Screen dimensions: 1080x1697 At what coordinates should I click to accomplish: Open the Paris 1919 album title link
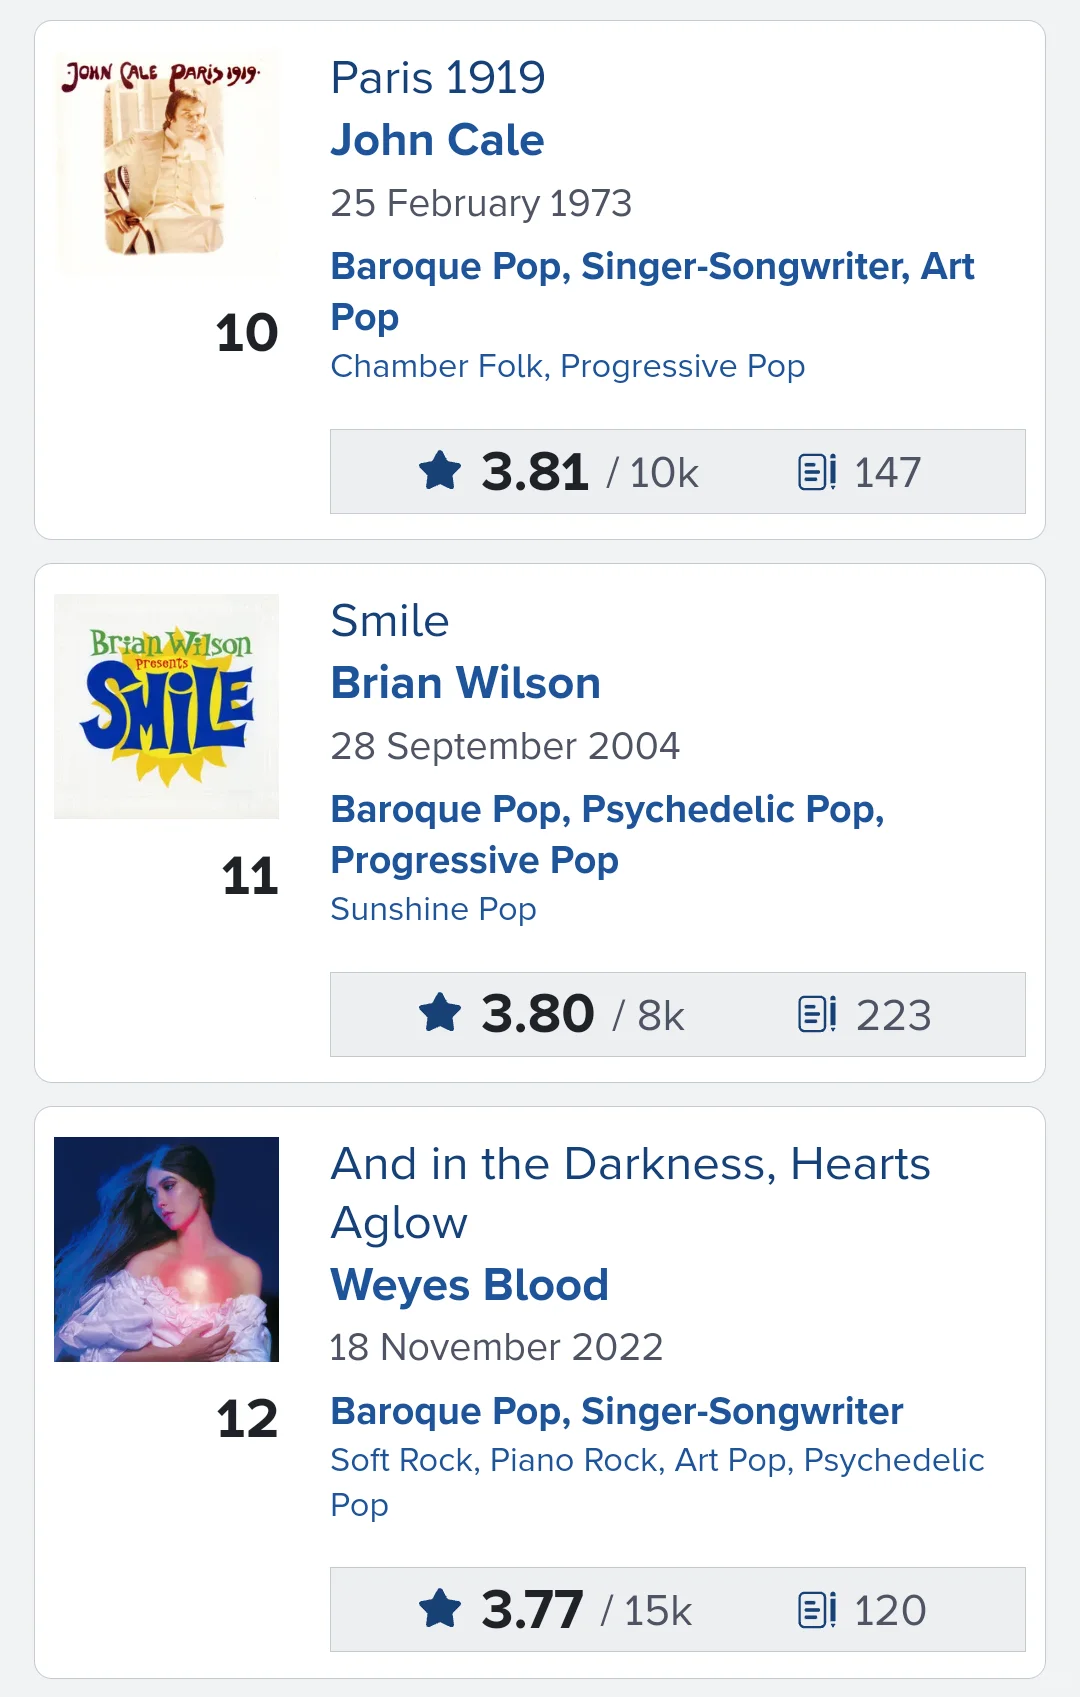click(438, 78)
